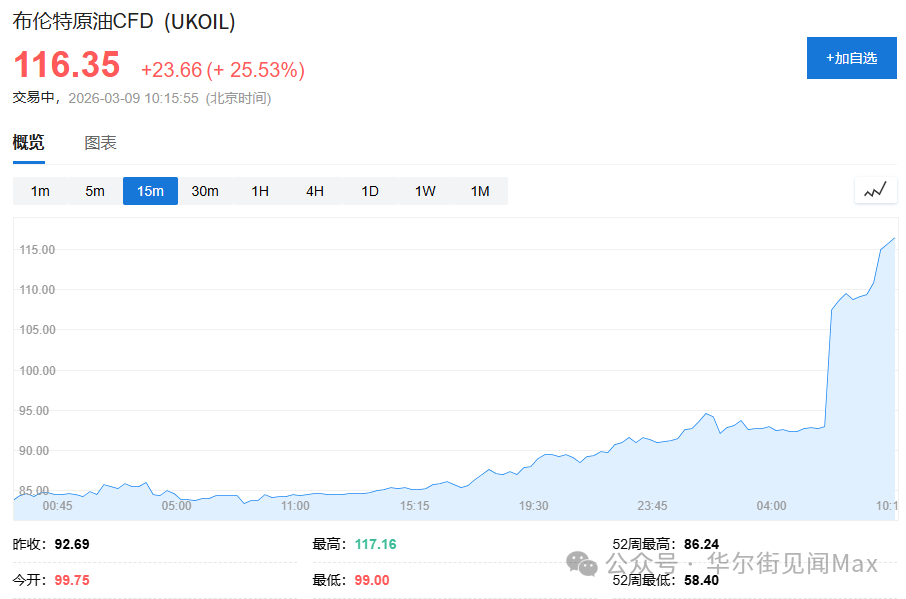Image resolution: width=906 pixels, height=599 pixels.
Task: Click the UKOIL title link
Action: [x=122, y=20]
